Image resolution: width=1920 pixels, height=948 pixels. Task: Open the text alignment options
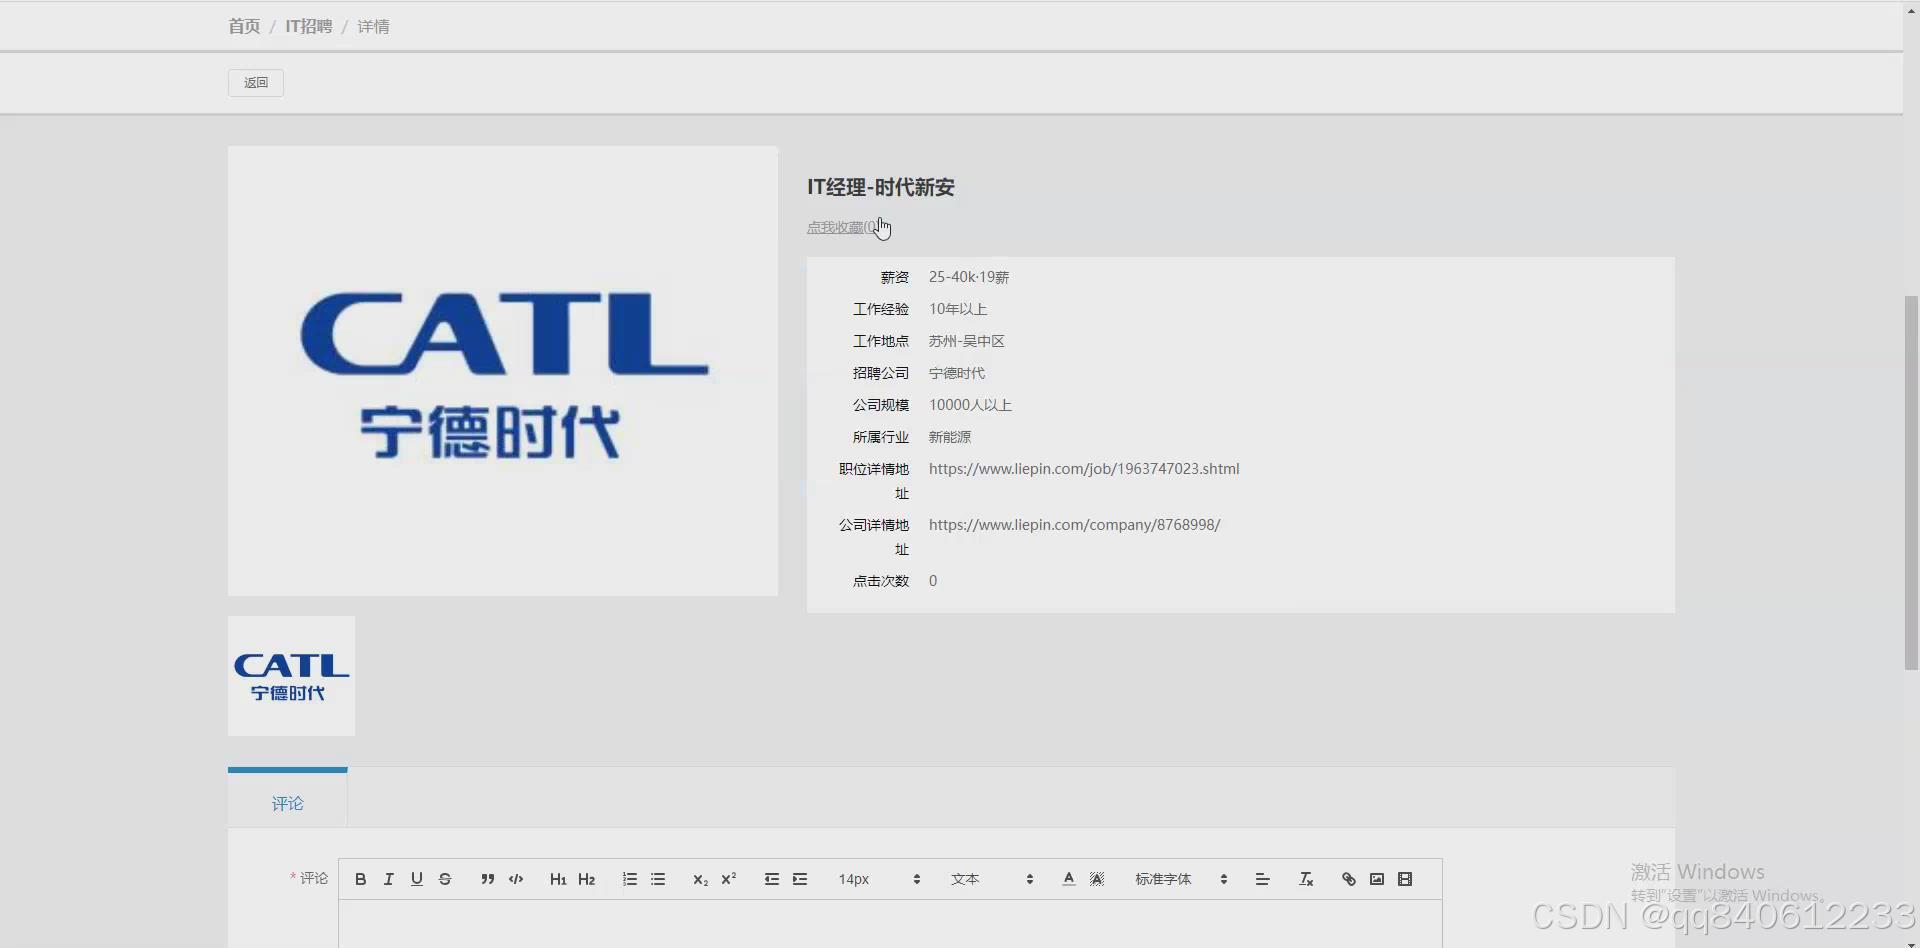tap(1262, 879)
